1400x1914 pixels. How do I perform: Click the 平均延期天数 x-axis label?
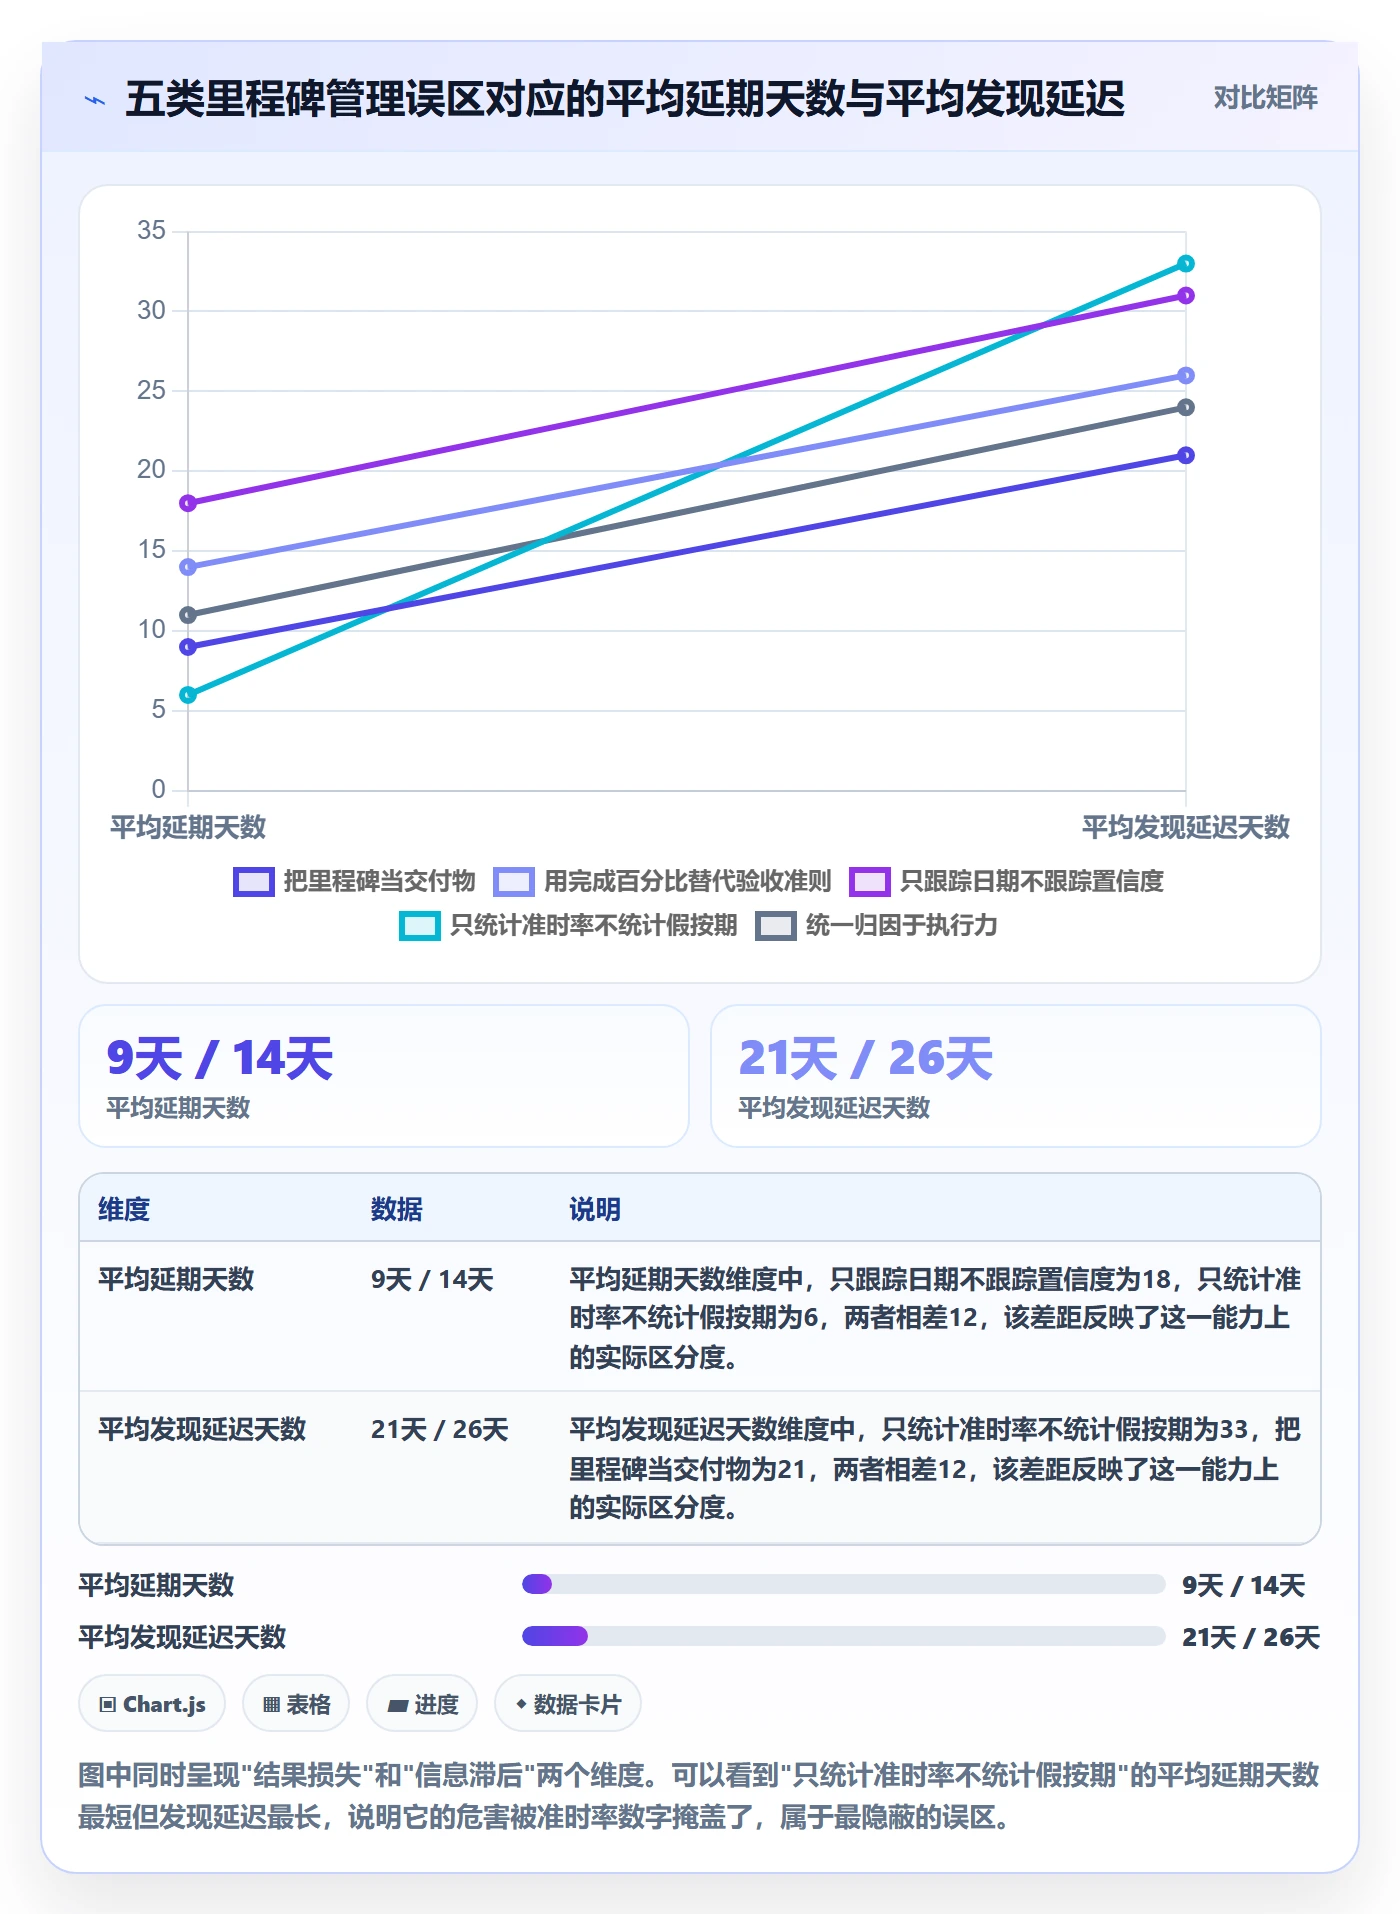(x=188, y=828)
